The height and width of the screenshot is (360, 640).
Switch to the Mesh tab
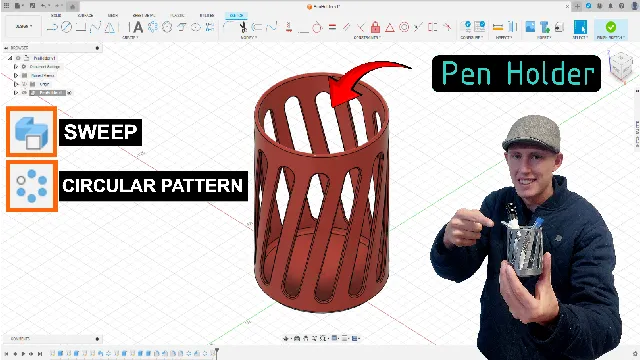point(113,16)
